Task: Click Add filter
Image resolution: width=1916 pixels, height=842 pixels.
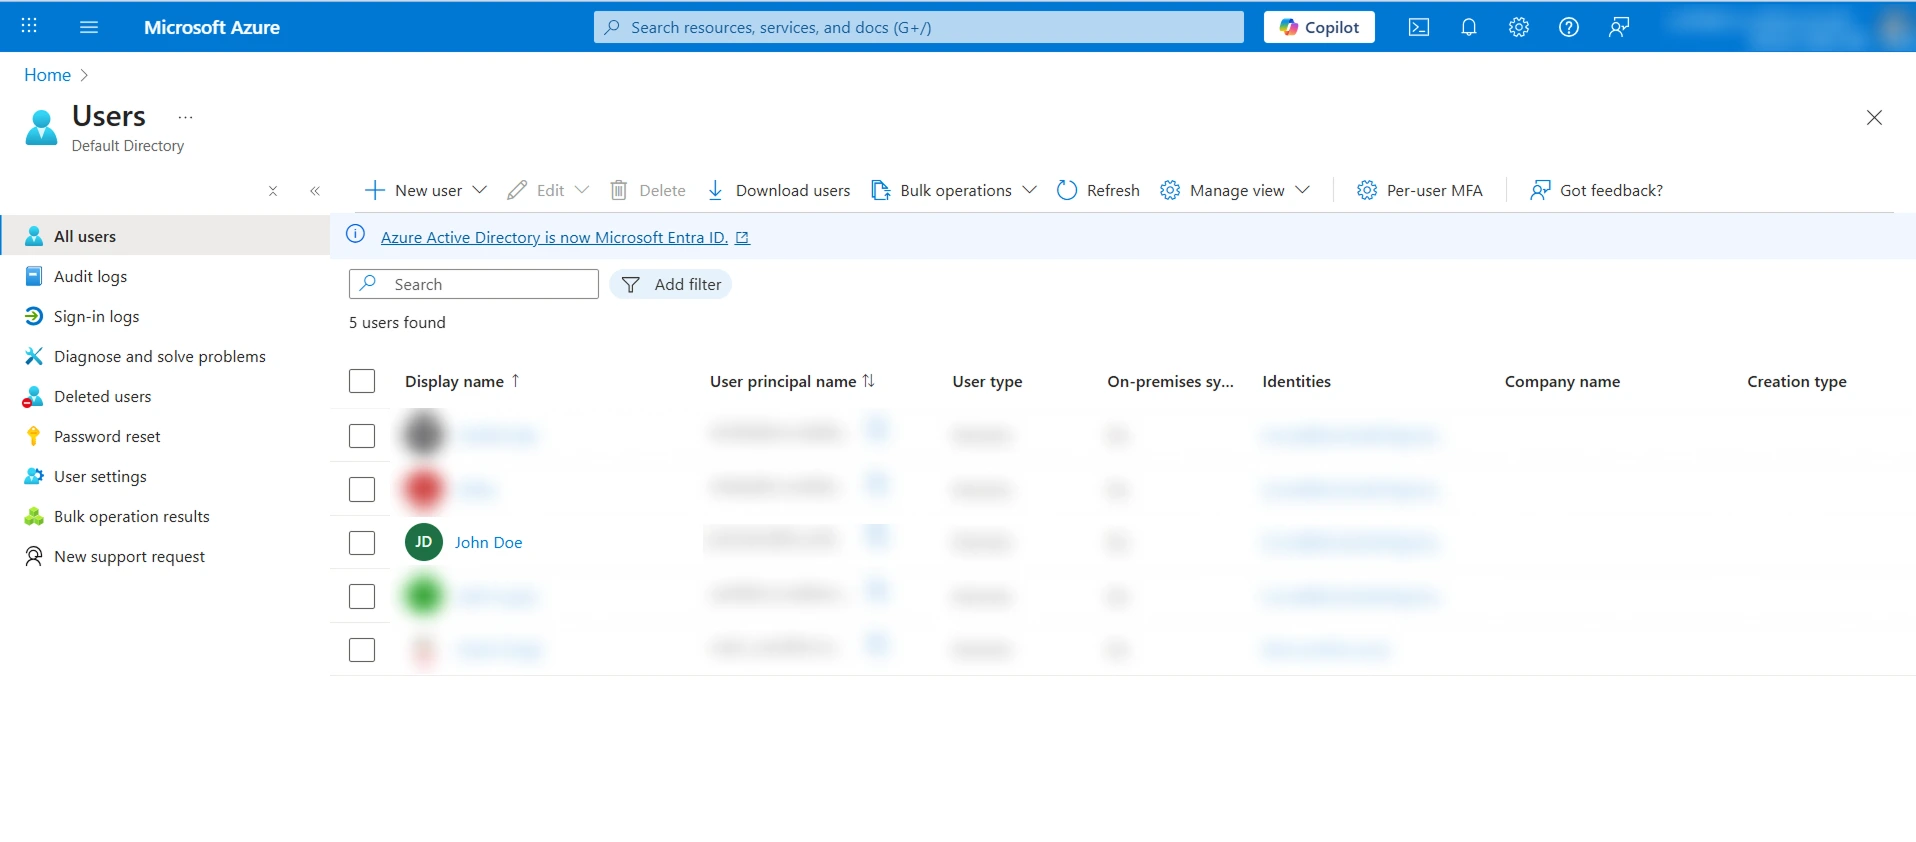Action: 670,284
